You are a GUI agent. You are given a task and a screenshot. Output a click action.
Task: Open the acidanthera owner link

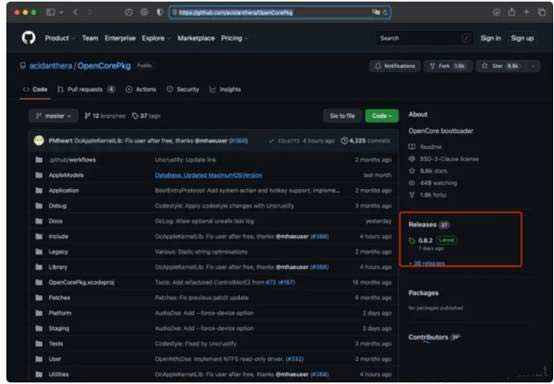point(51,66)
